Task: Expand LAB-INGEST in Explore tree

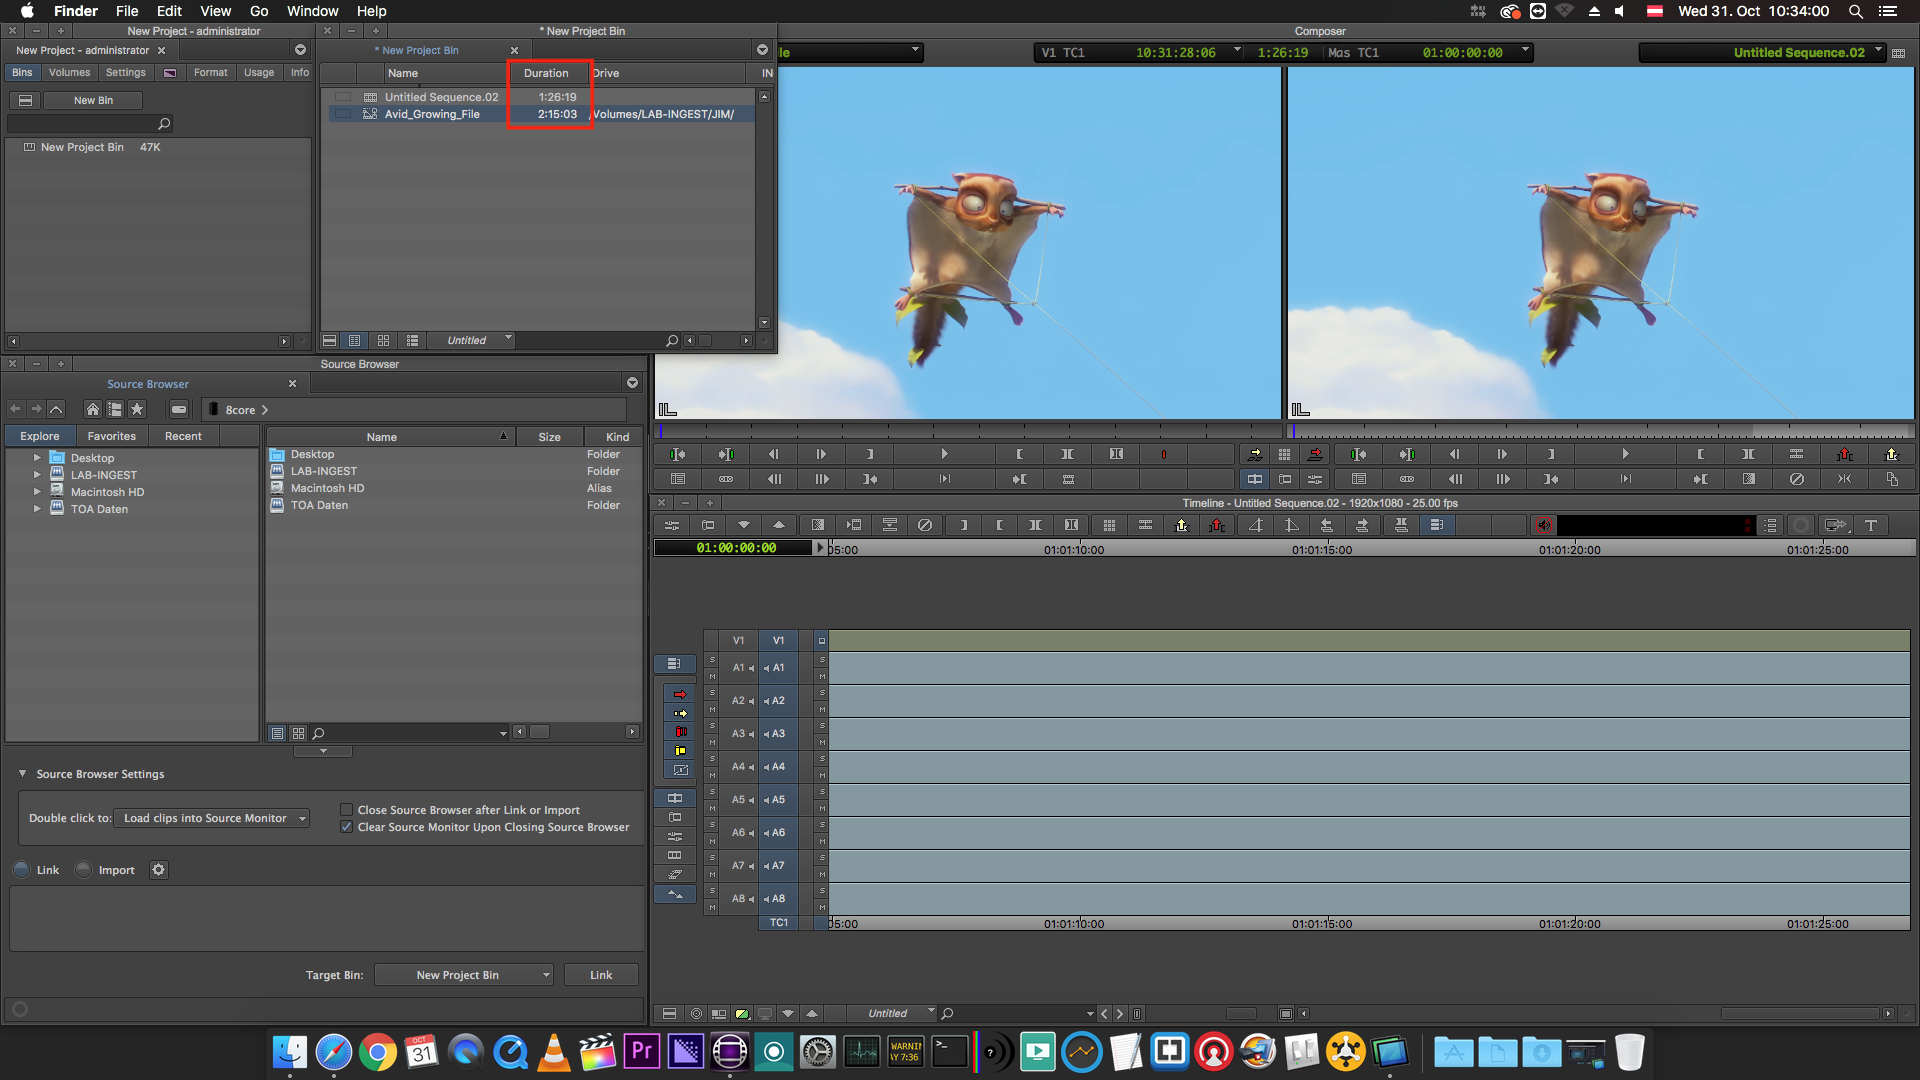Action: 37,475
